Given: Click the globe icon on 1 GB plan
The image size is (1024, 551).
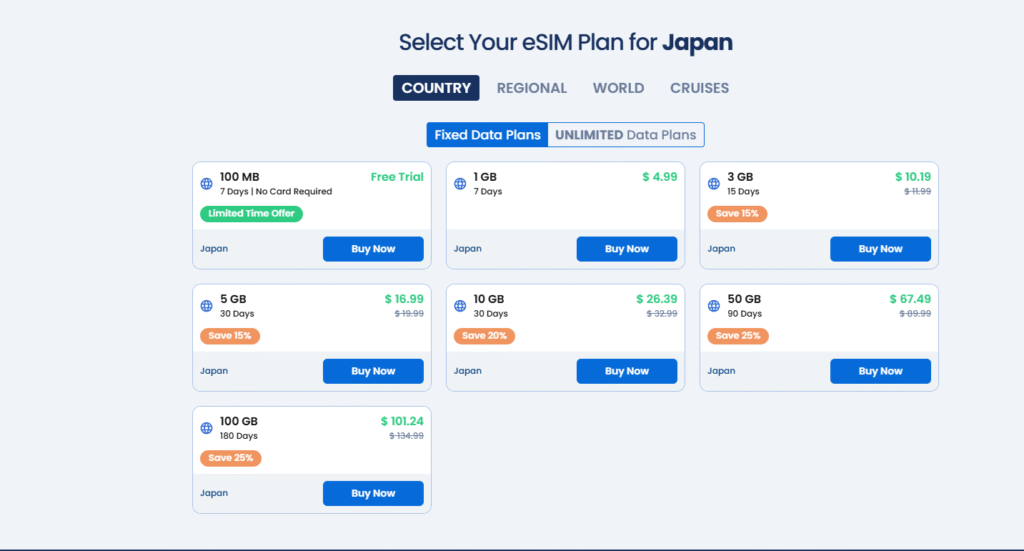Looking at the screenshot, I should (x=461, y=184).
